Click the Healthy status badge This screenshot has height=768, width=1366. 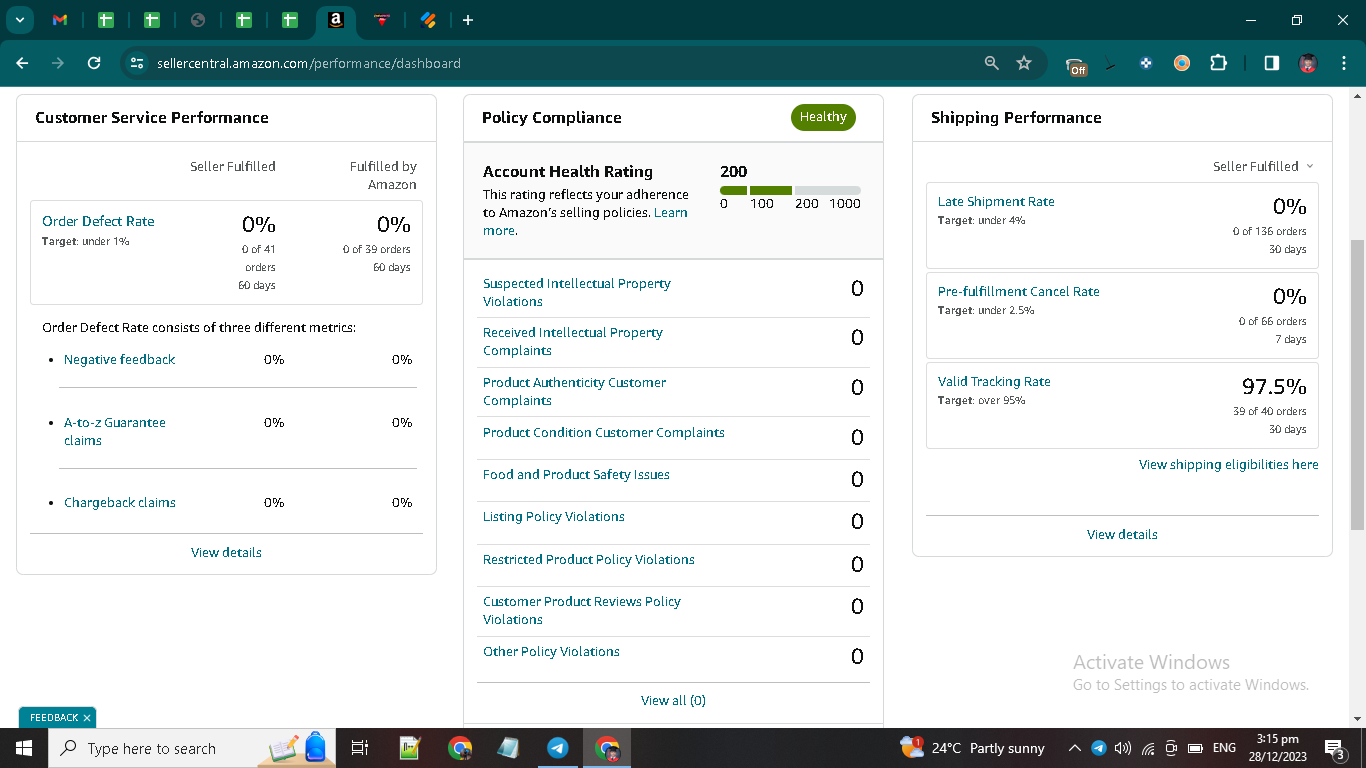coord(823,117)
